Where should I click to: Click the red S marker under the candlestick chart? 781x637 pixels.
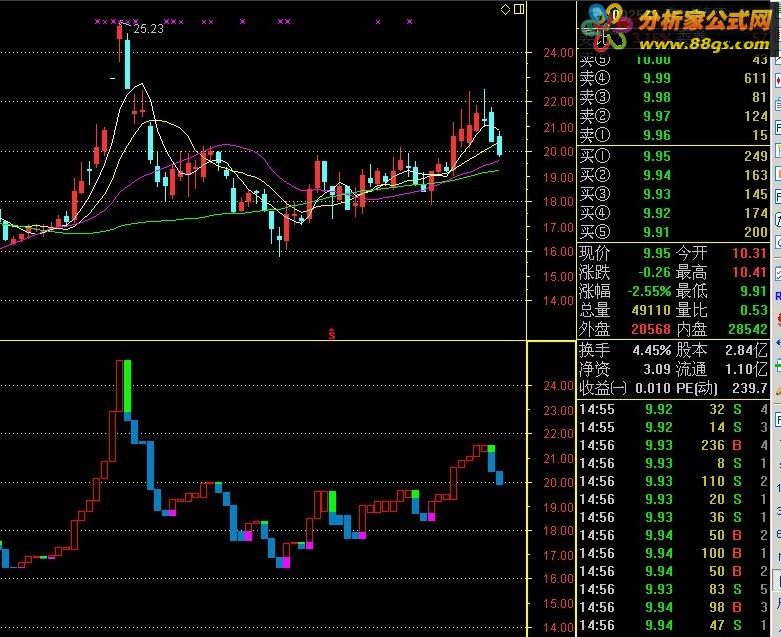pyautogui.click(x=332, y=334)
